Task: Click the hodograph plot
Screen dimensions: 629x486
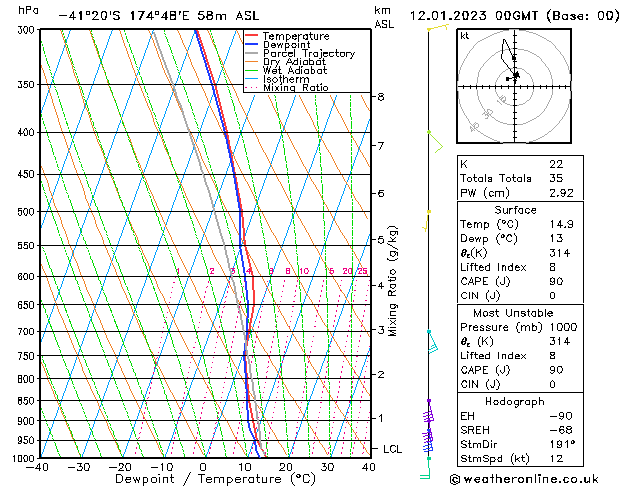Action: 514,86
